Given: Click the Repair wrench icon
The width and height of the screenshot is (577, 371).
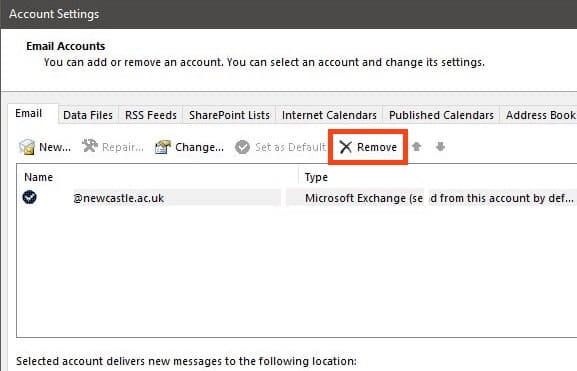Looking at the screenshot, I should pos(89,146).
